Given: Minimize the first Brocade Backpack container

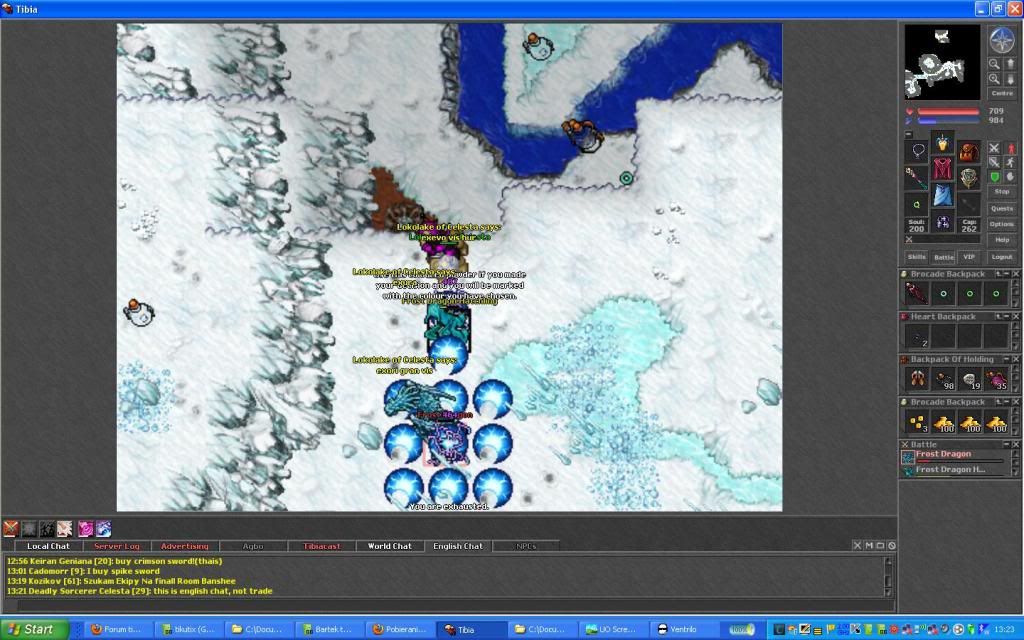Looking at the screenshot, I should (1007, 274).
